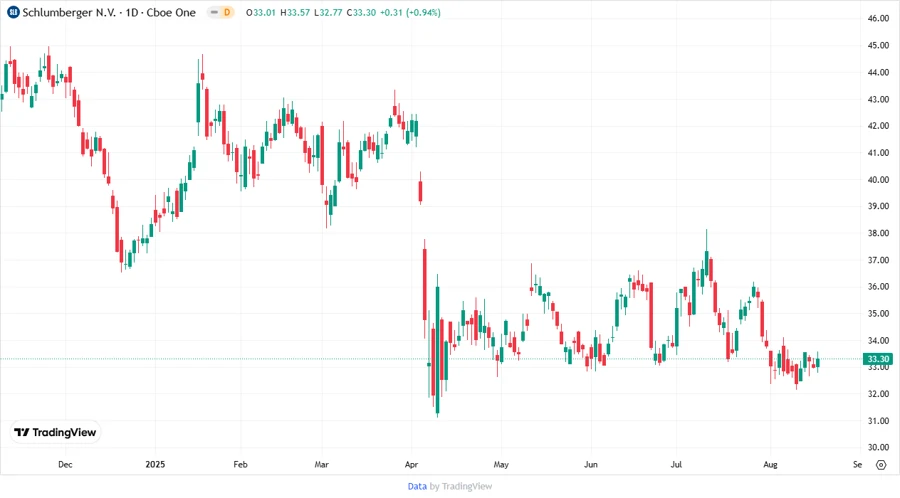This screenshot has width=900, height=498.
Task: Click the open price O33.01 value
Action: 263,12
